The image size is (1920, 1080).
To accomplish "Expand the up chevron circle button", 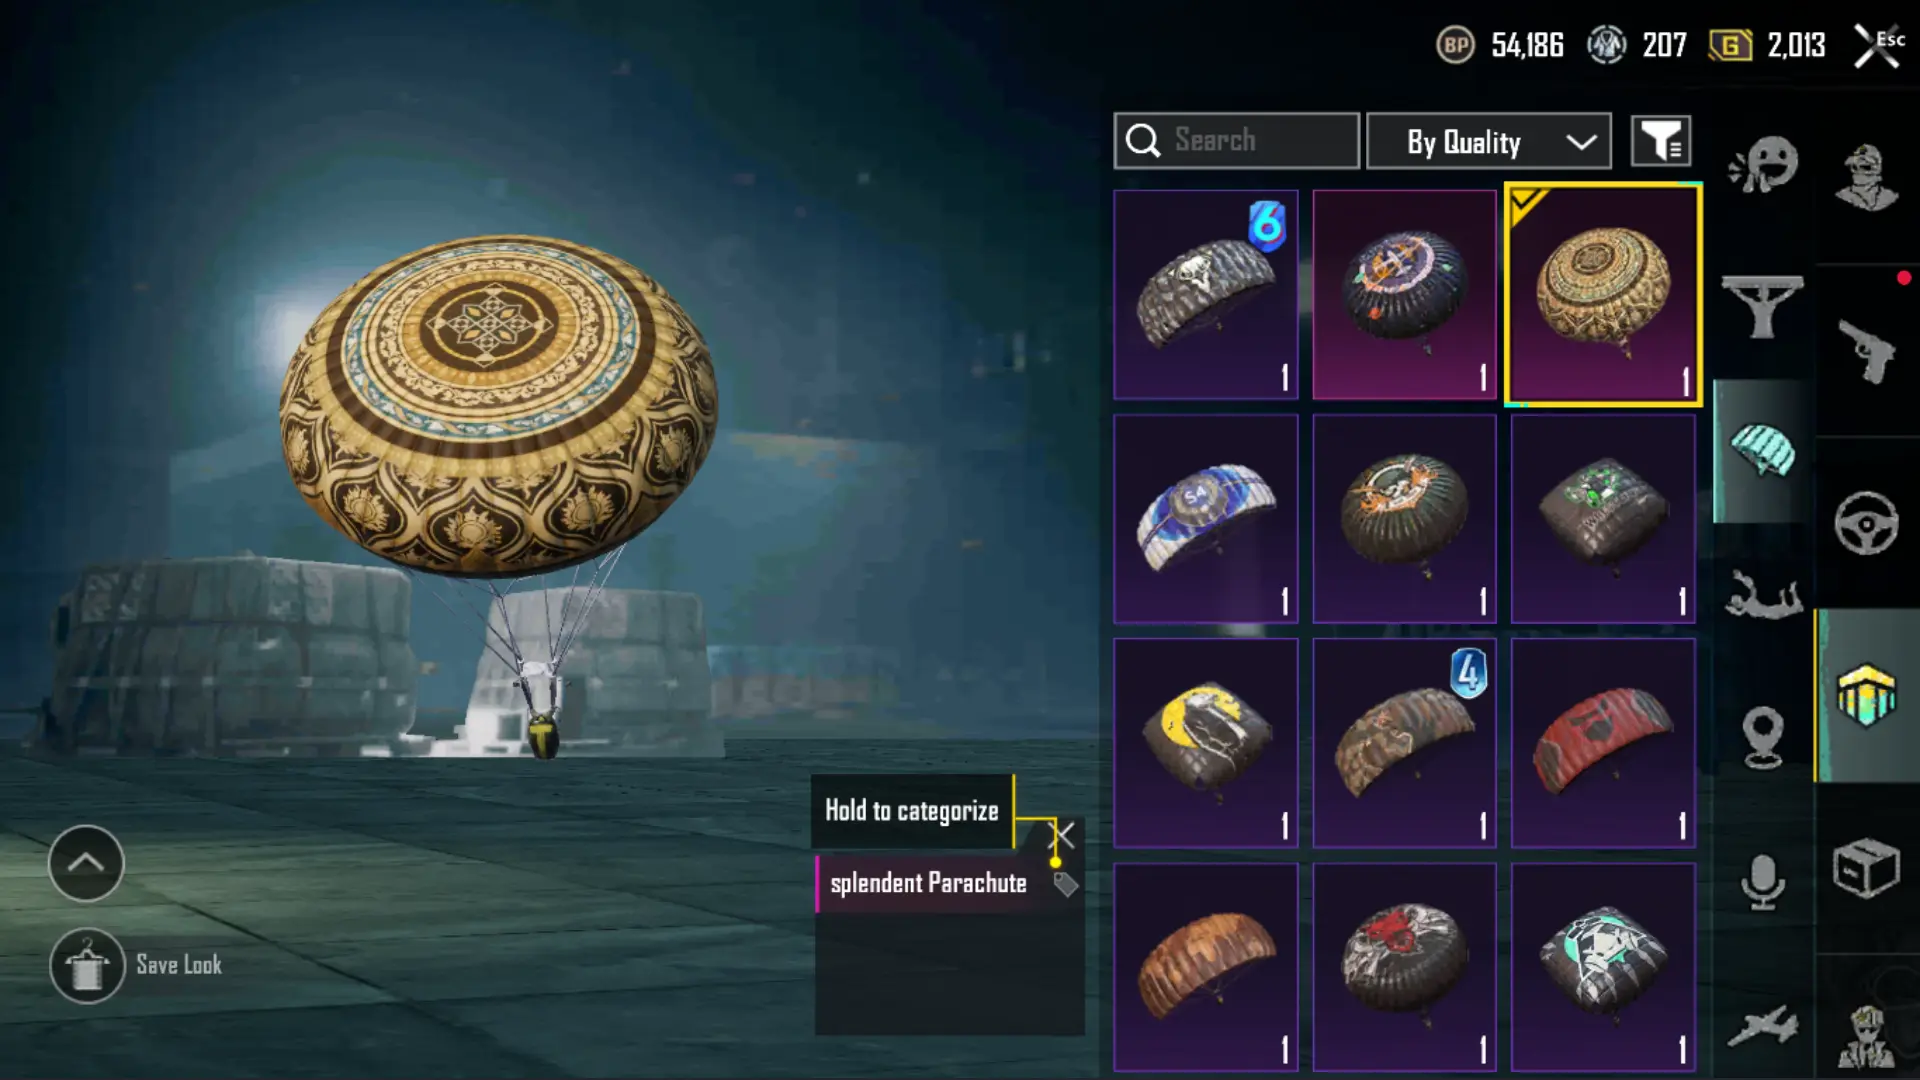I will pos(86,863).
